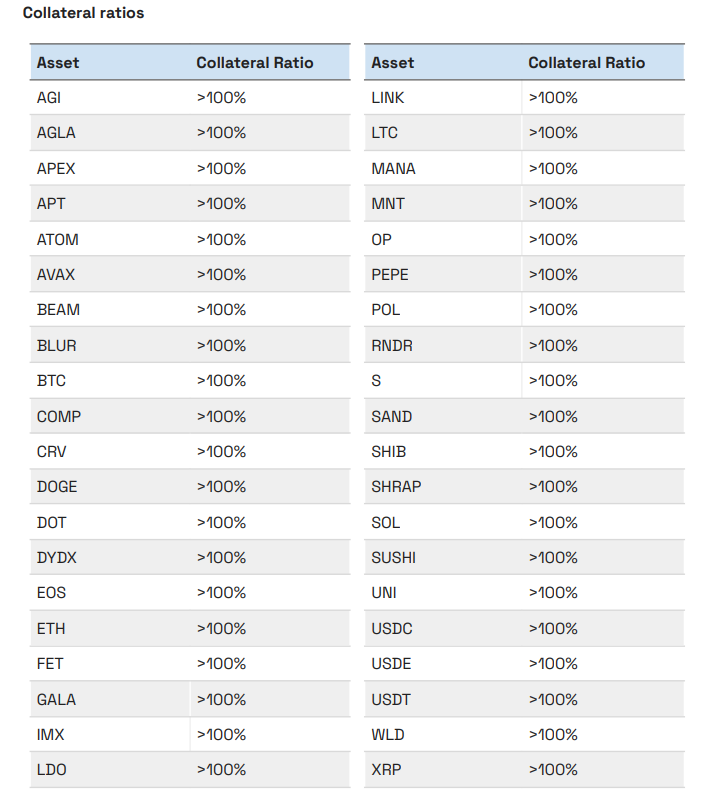Click the collateral ratio value for USDT
Image resolution: width=715 pixels, height=806 pixels.
(553, 700)
